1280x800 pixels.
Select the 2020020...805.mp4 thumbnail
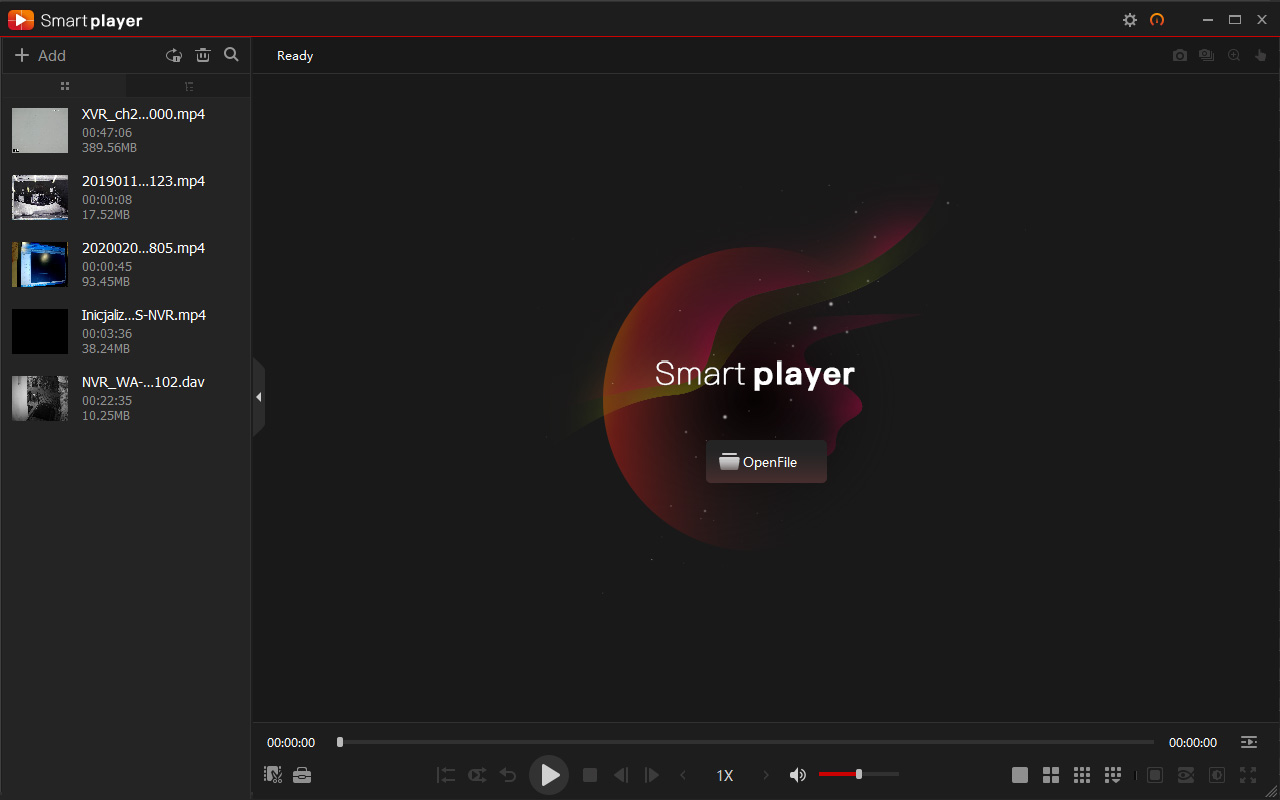click(x=40, y=264)
